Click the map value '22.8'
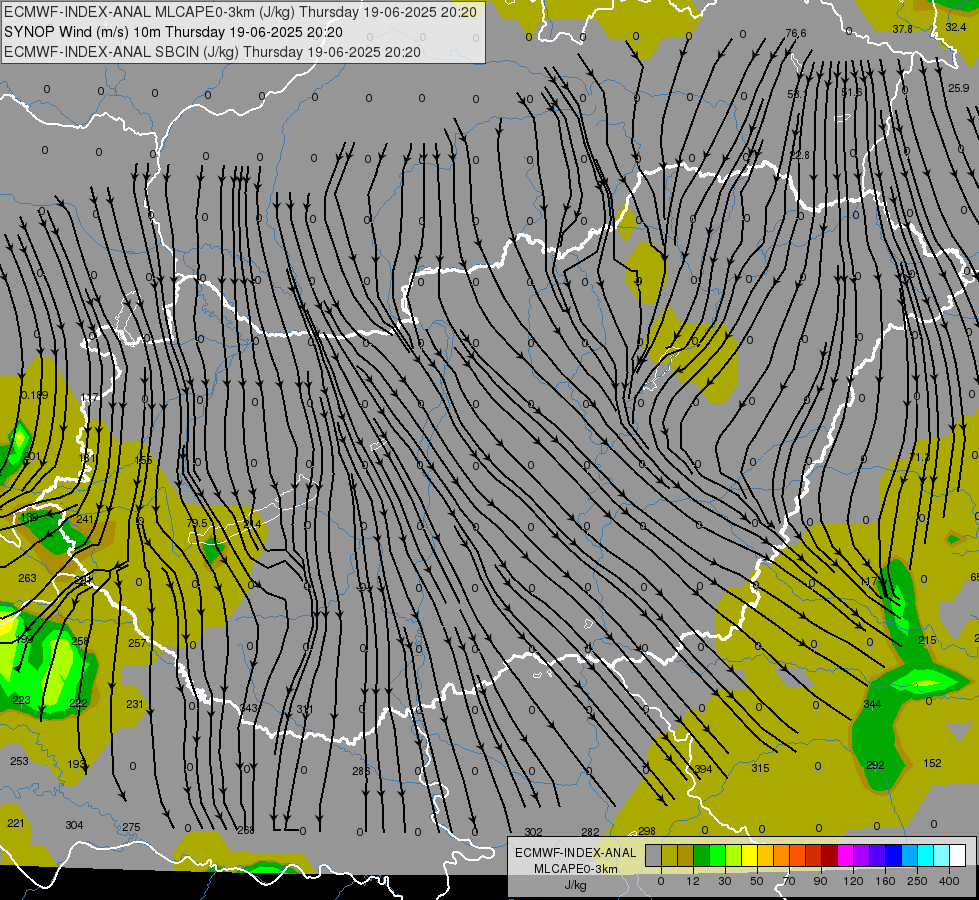Image resolution: width=979 pixels, height=900 pixels. 799,155
